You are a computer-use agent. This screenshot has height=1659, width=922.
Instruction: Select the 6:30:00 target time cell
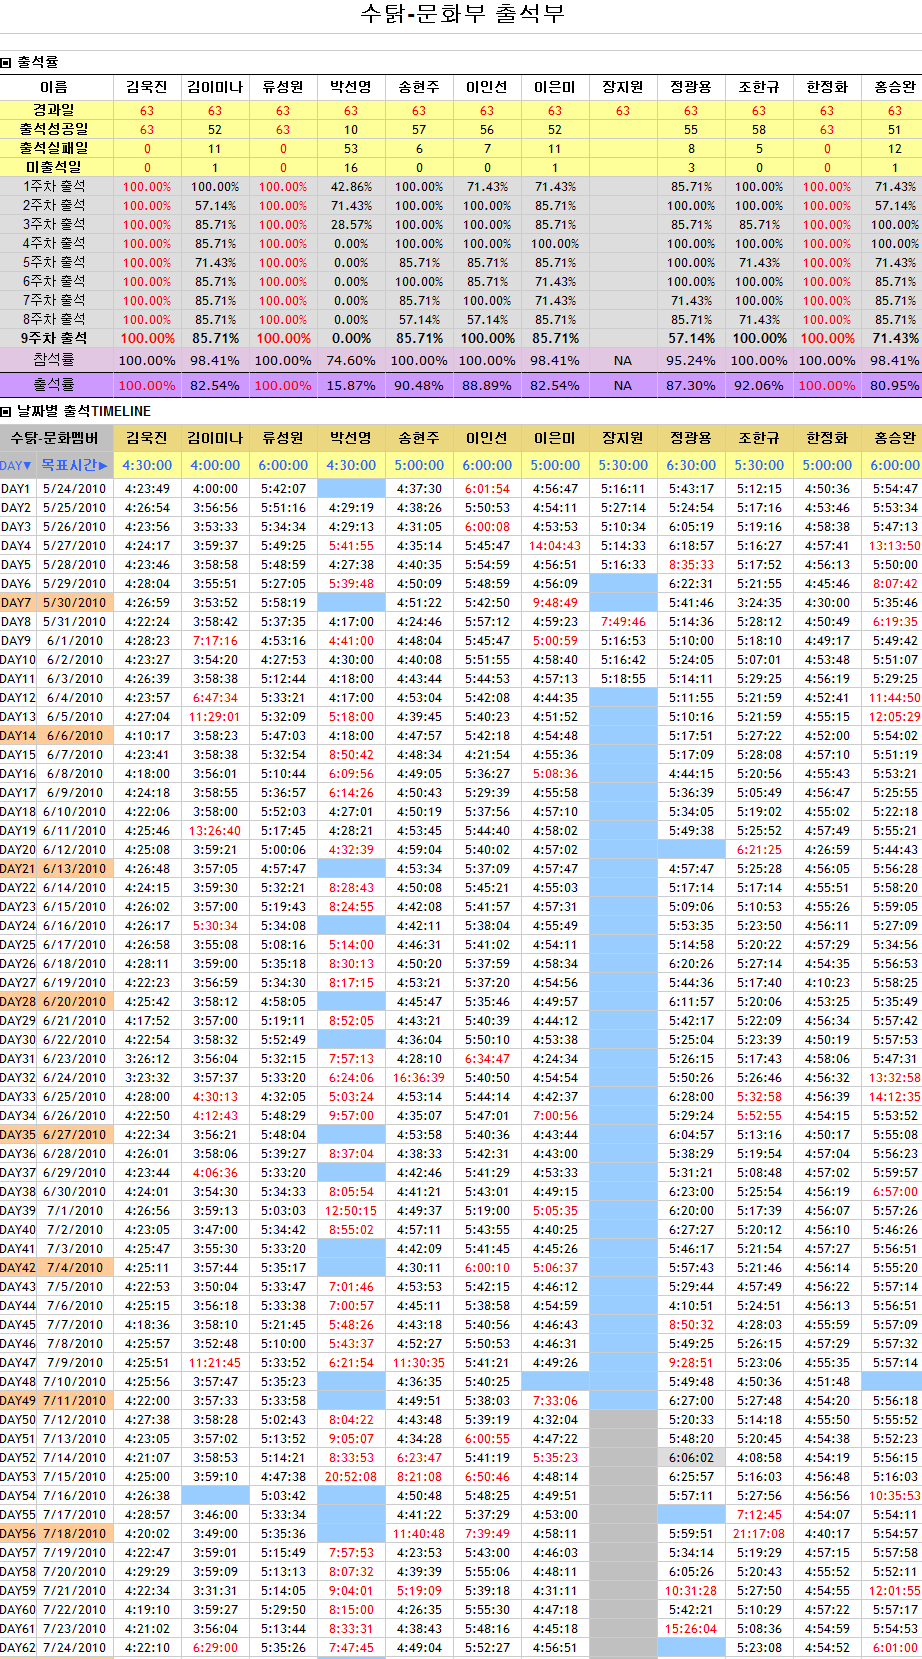tap(691, 465)
